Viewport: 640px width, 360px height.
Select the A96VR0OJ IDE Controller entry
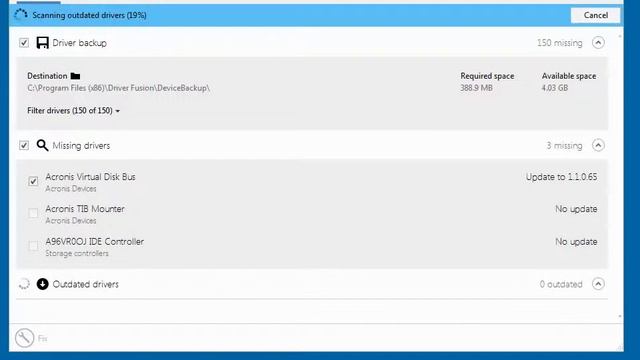(x=312, y=247)
